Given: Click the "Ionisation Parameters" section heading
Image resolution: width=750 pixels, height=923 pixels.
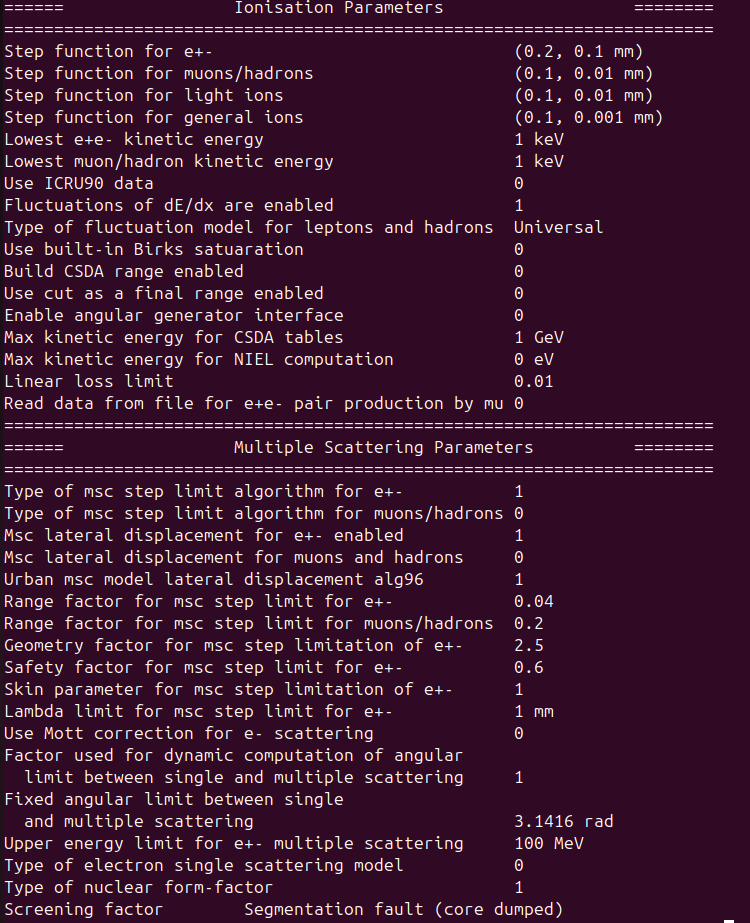Looking at the screenshot, I should (338, 8).
